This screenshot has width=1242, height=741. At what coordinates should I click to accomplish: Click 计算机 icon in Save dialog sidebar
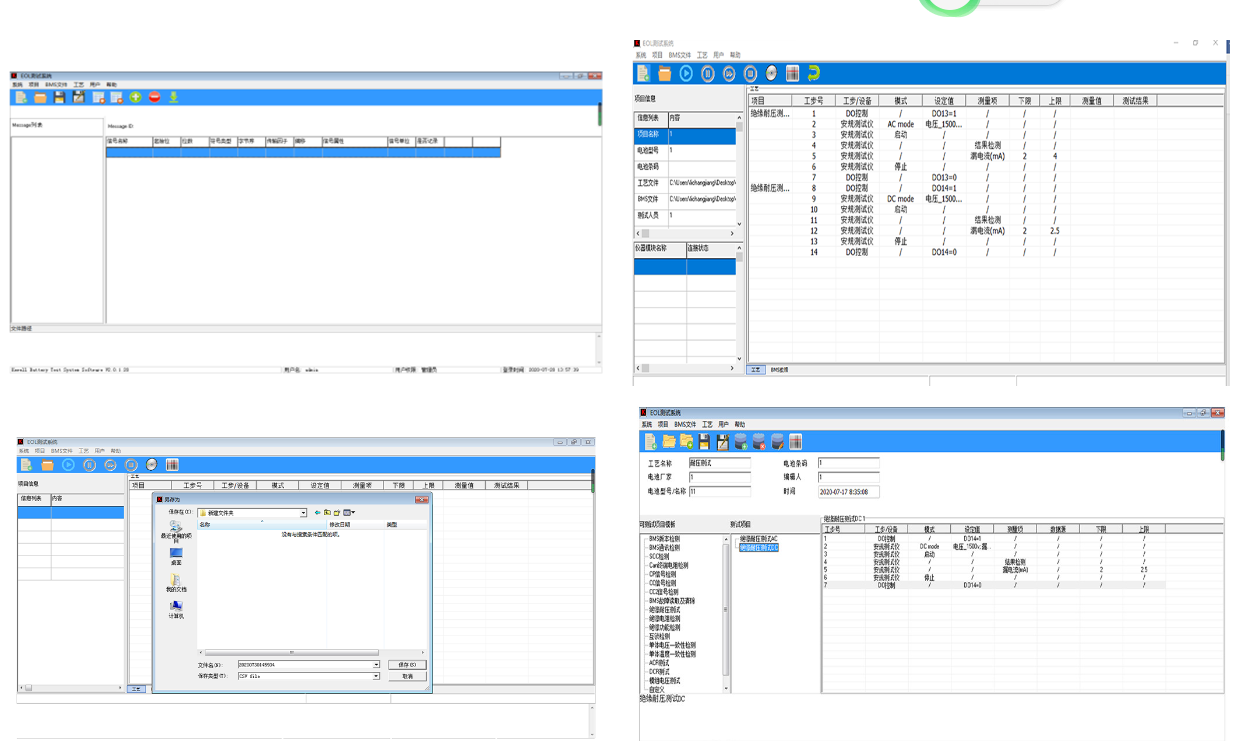tap(176, 609)
